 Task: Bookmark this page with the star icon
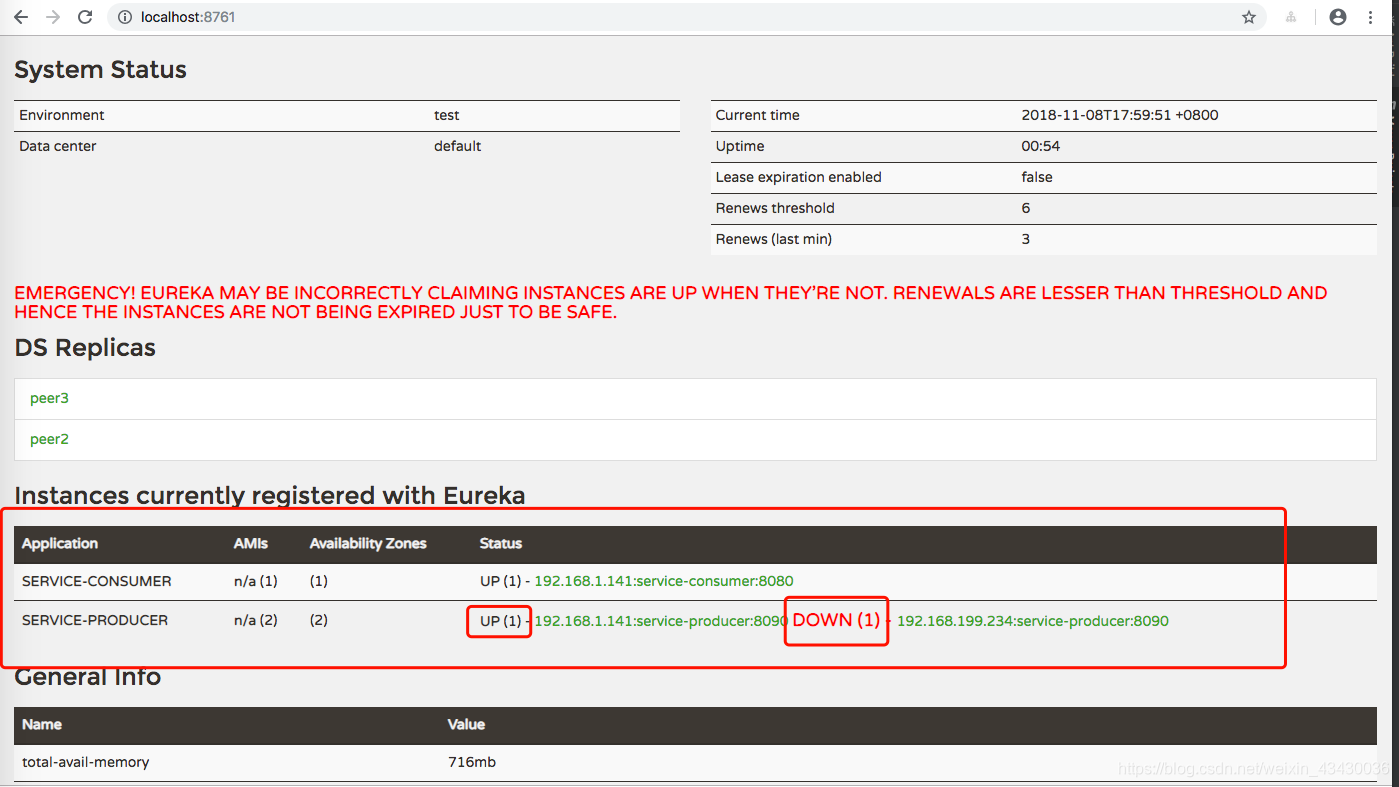point(1249,17)
